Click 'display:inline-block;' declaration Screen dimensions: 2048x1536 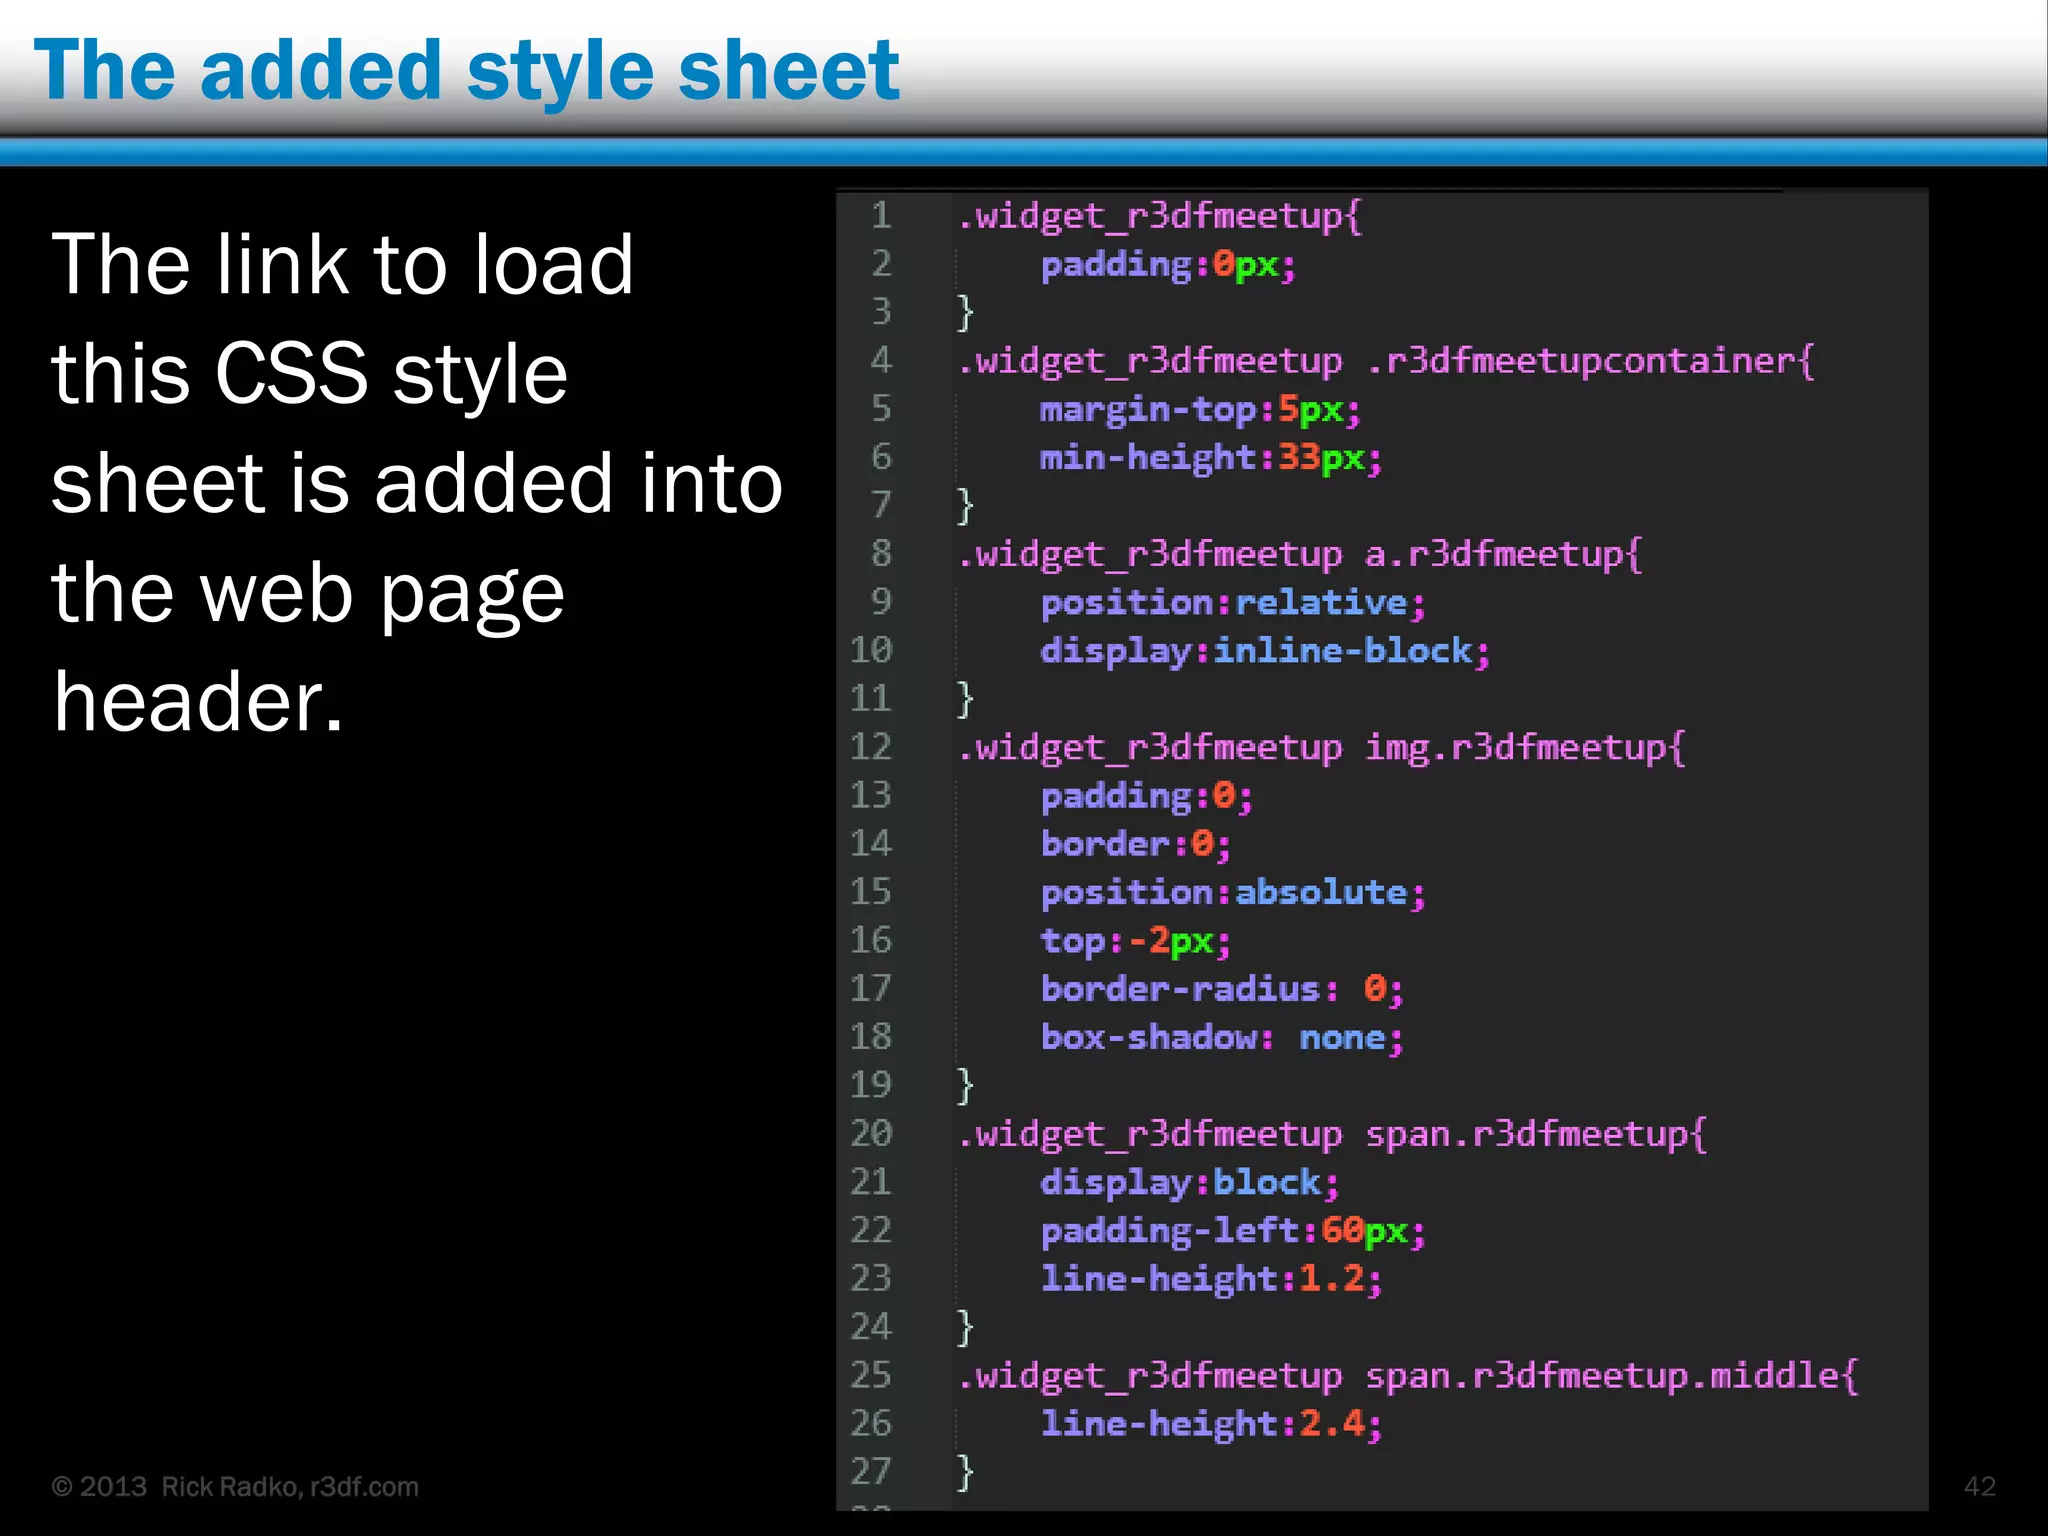pos(1265,651)
